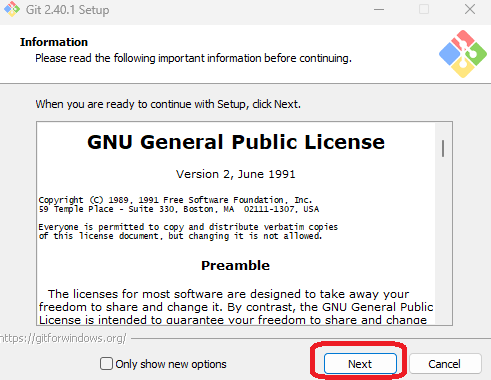Minimize the Git Setup window

[379, 9]
